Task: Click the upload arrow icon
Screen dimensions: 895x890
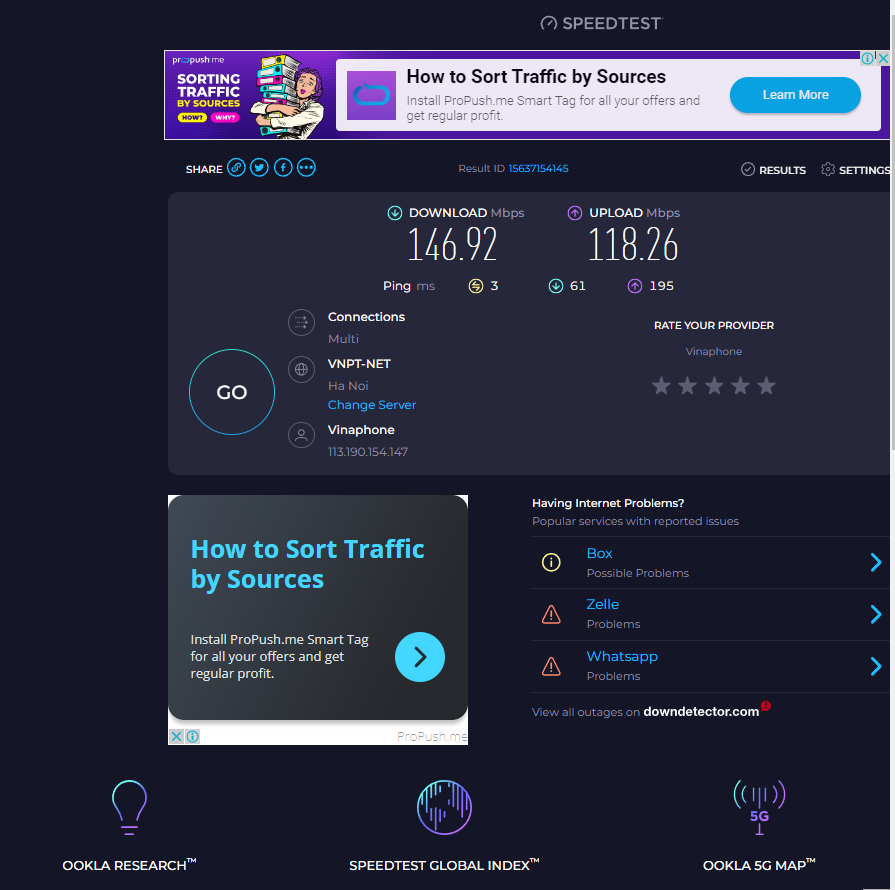Action: tap(575, 213)
